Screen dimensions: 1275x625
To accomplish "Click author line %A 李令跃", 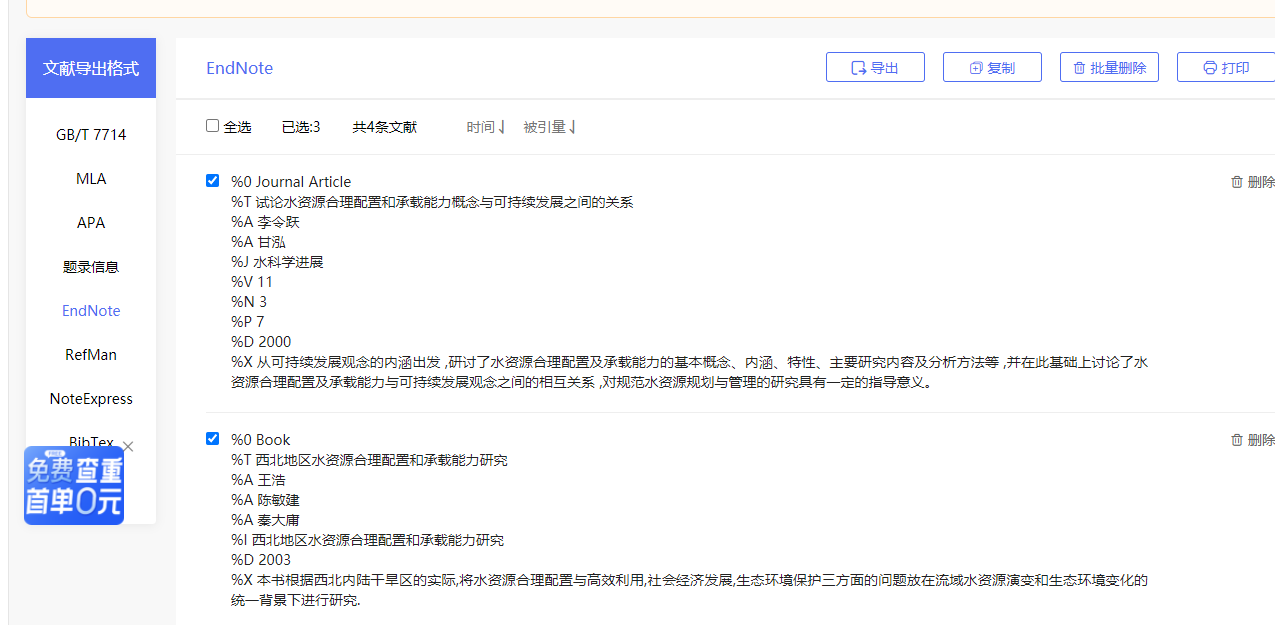I will (x=265, y=222).
